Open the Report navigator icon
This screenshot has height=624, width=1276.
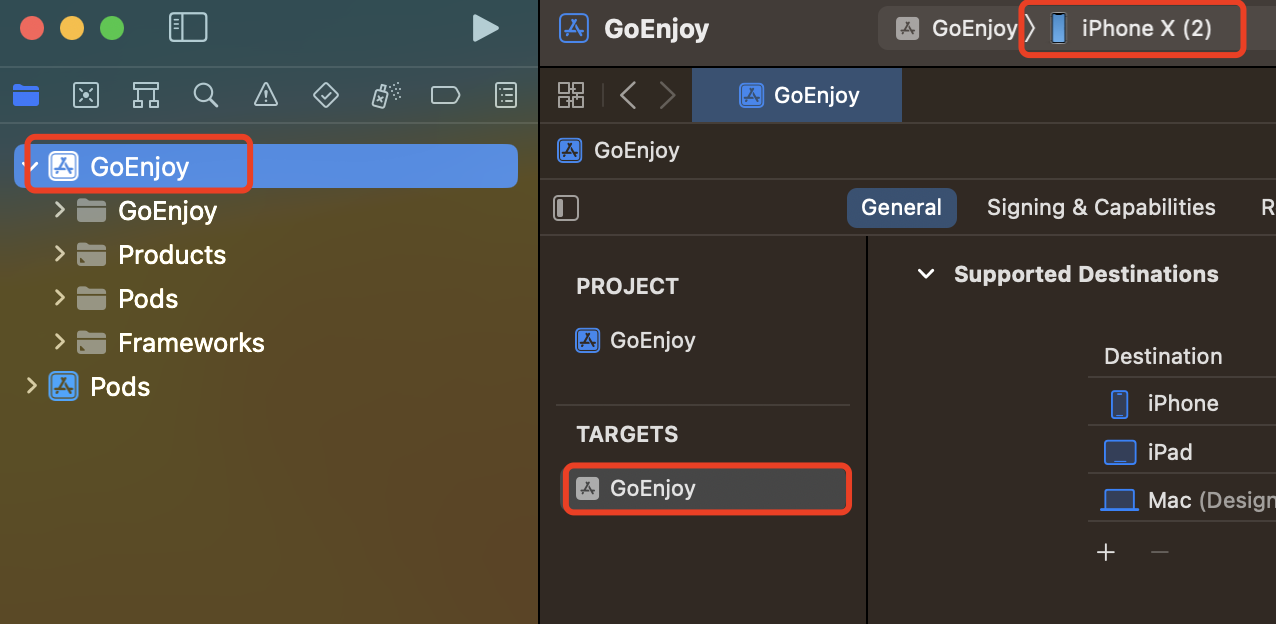click(x=507, y=95)
